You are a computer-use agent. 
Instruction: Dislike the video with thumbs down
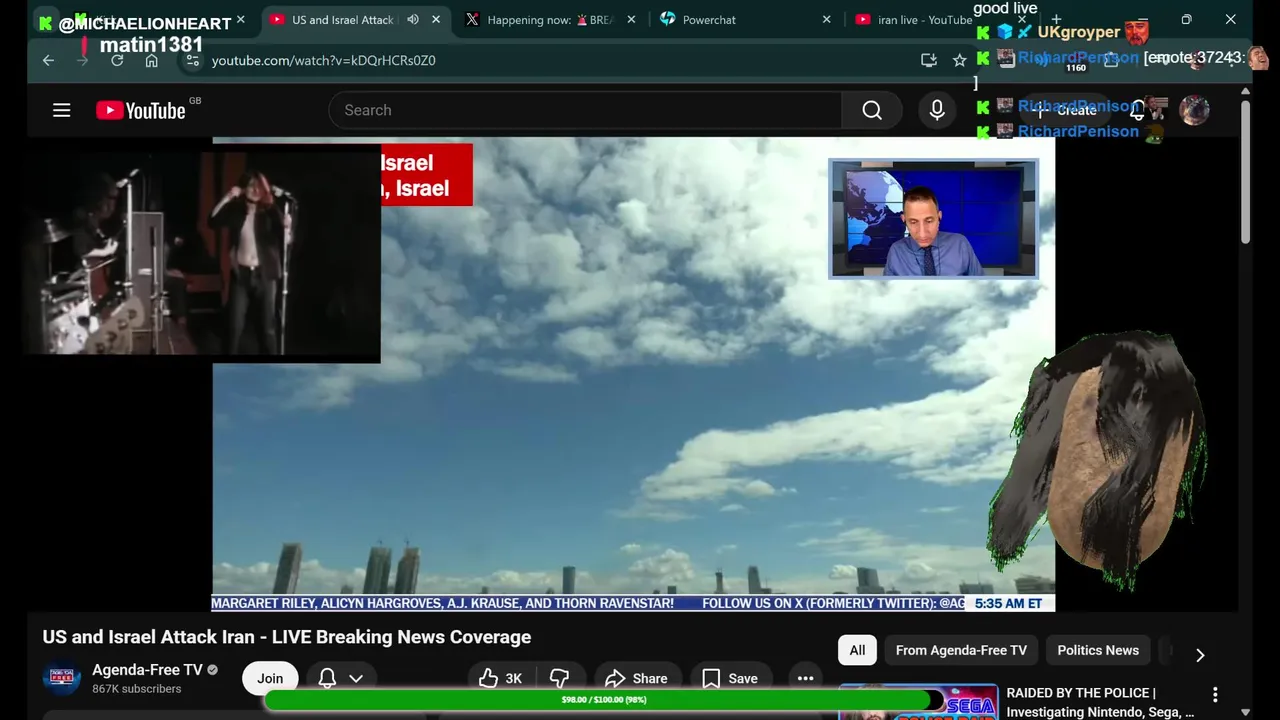(x=560, y=678)
